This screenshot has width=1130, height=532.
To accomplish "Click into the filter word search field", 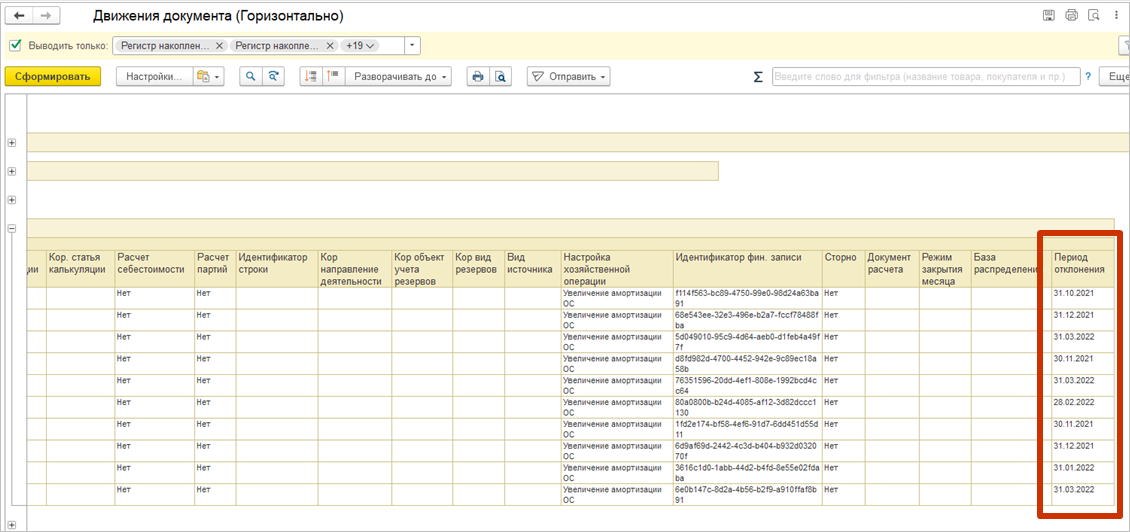I will point(925,77).
